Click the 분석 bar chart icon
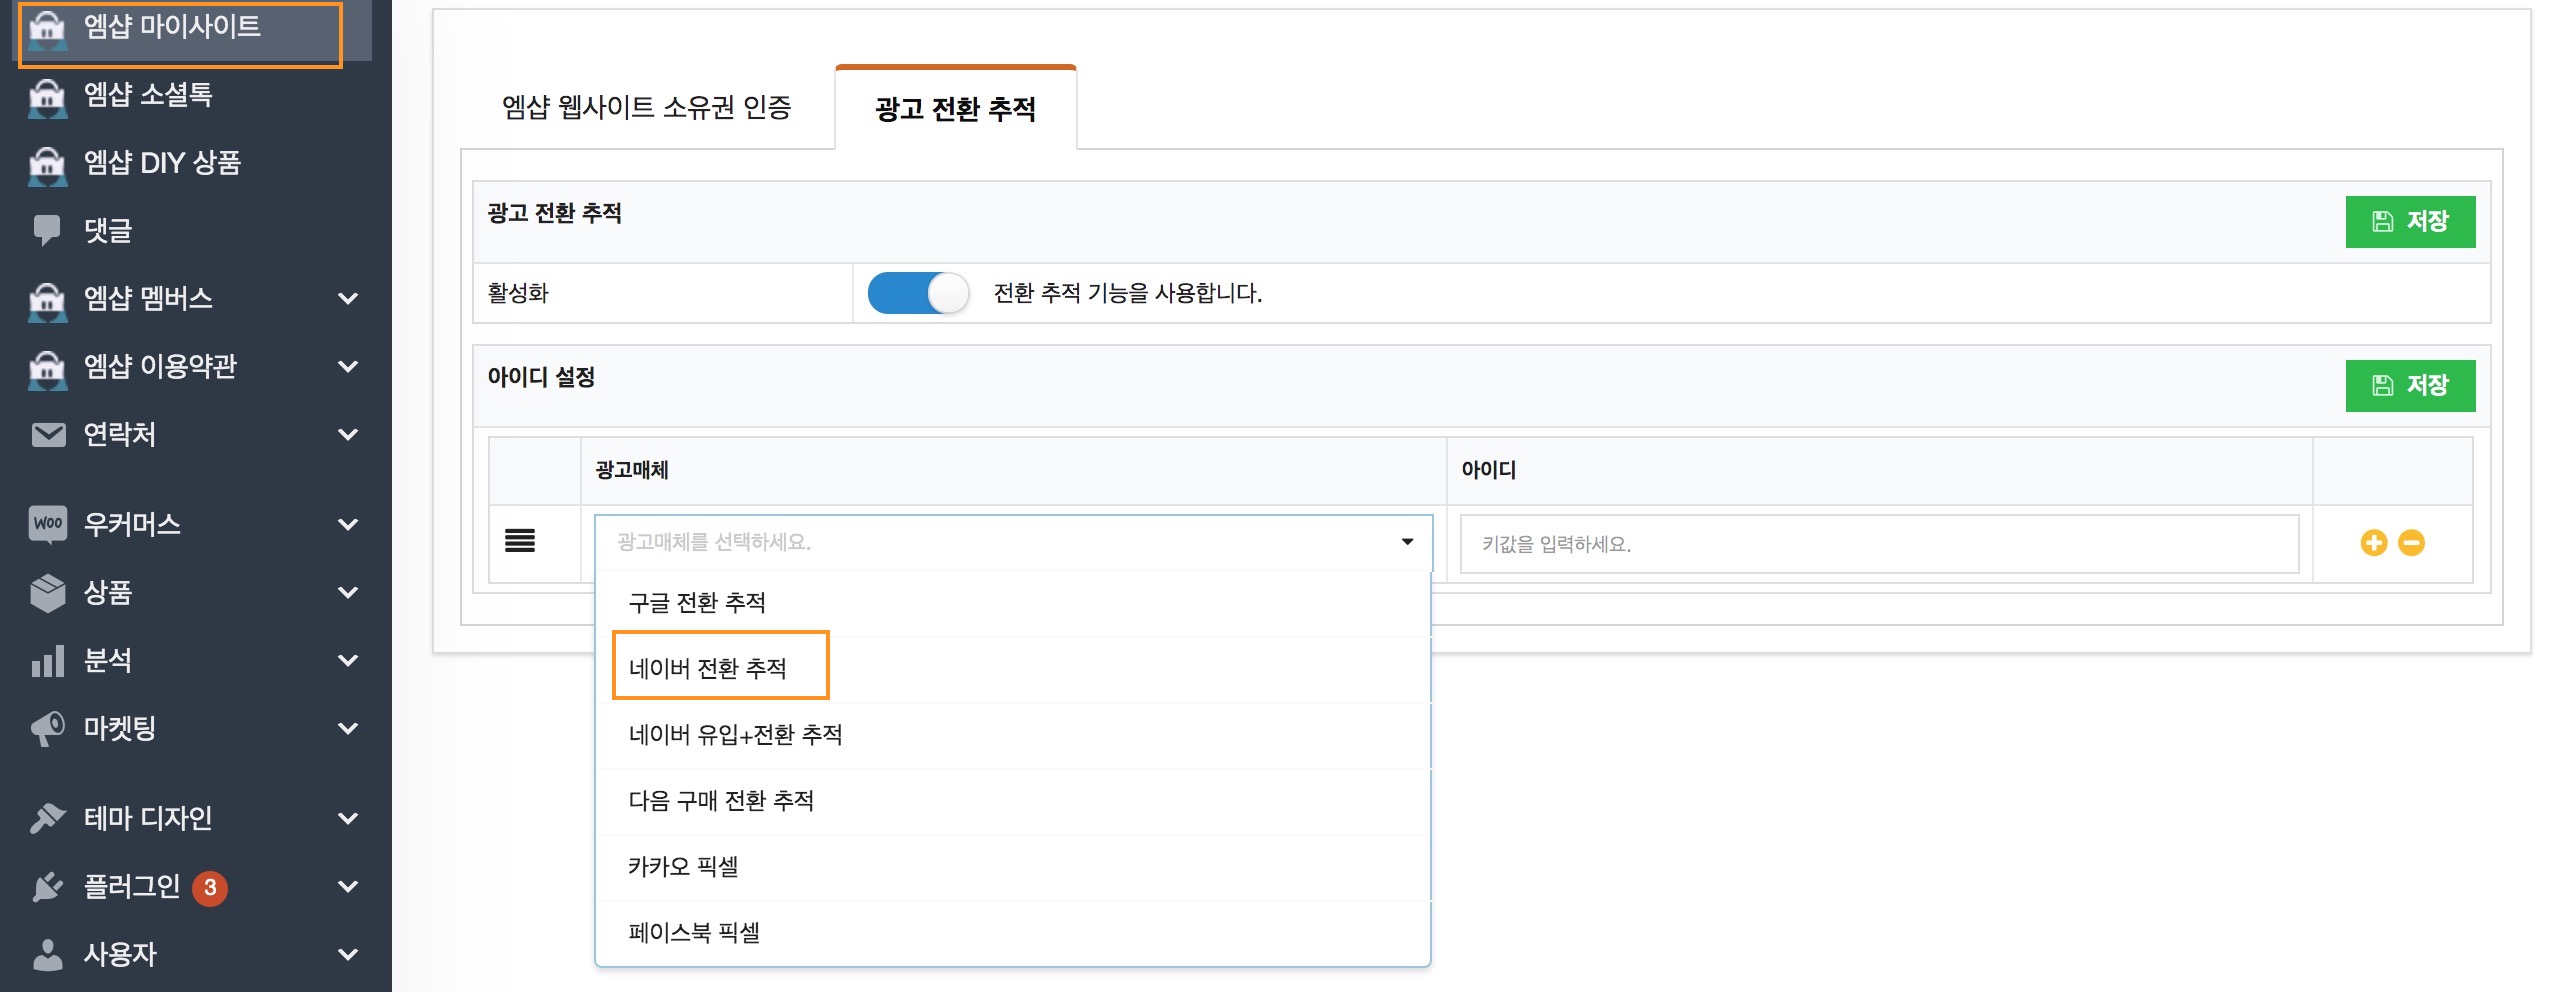The height and width of the screenshot is (992, 2554). click(47, 660)
